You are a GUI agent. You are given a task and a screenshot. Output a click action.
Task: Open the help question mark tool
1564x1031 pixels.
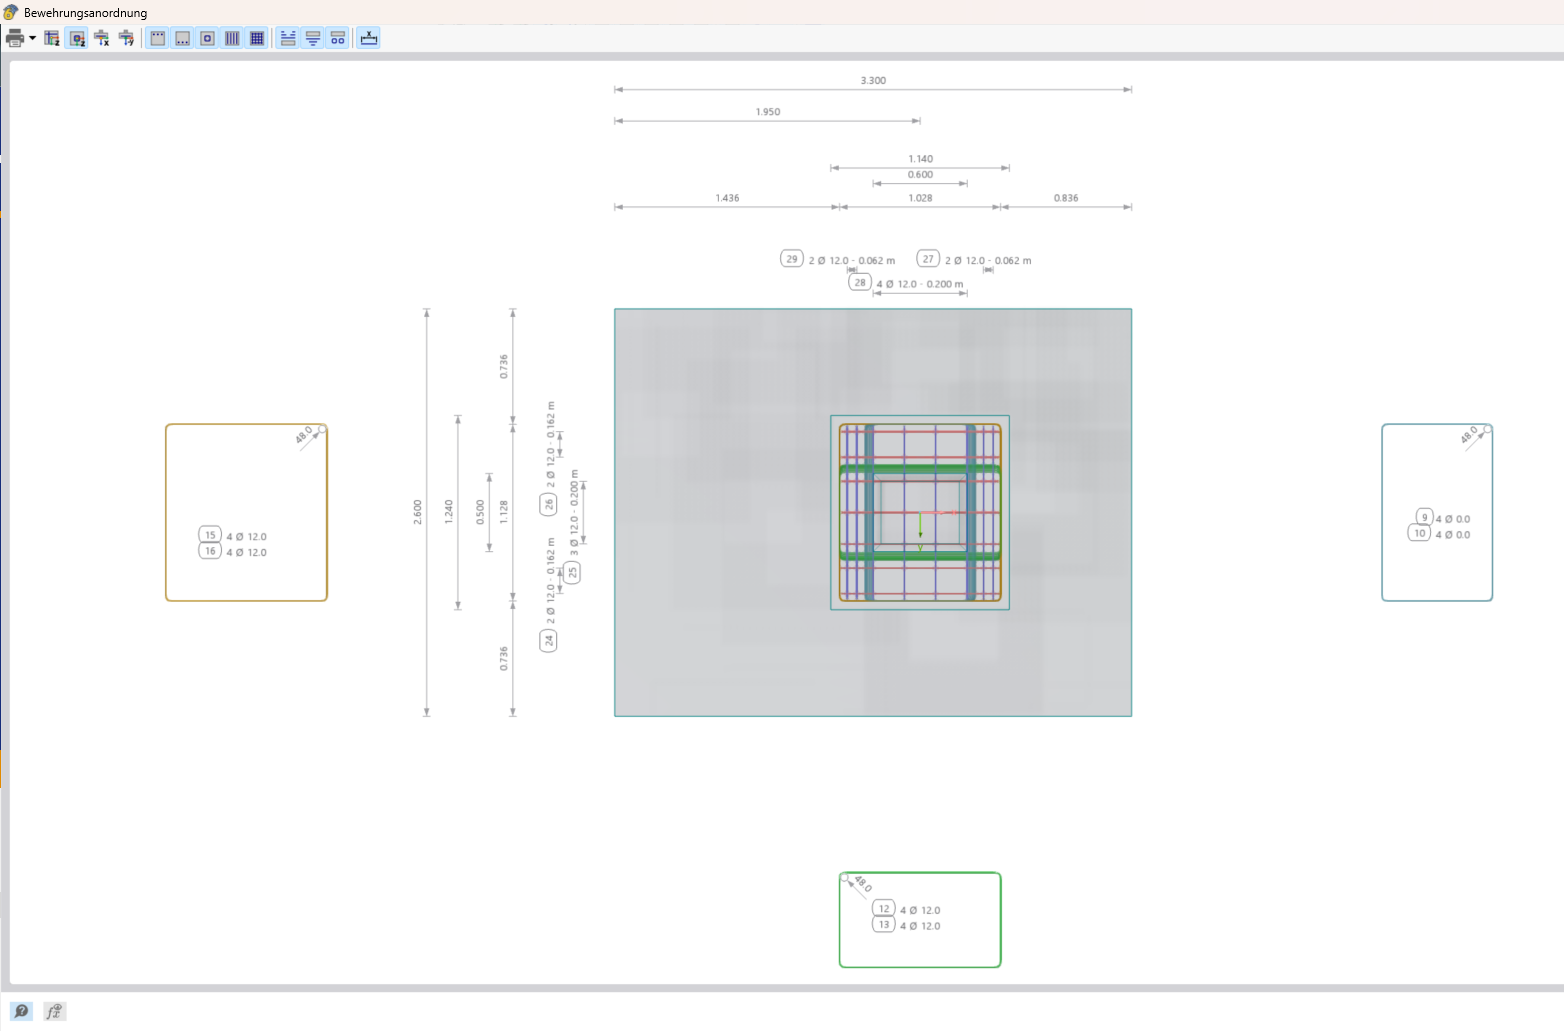(x=22, y=1011)
